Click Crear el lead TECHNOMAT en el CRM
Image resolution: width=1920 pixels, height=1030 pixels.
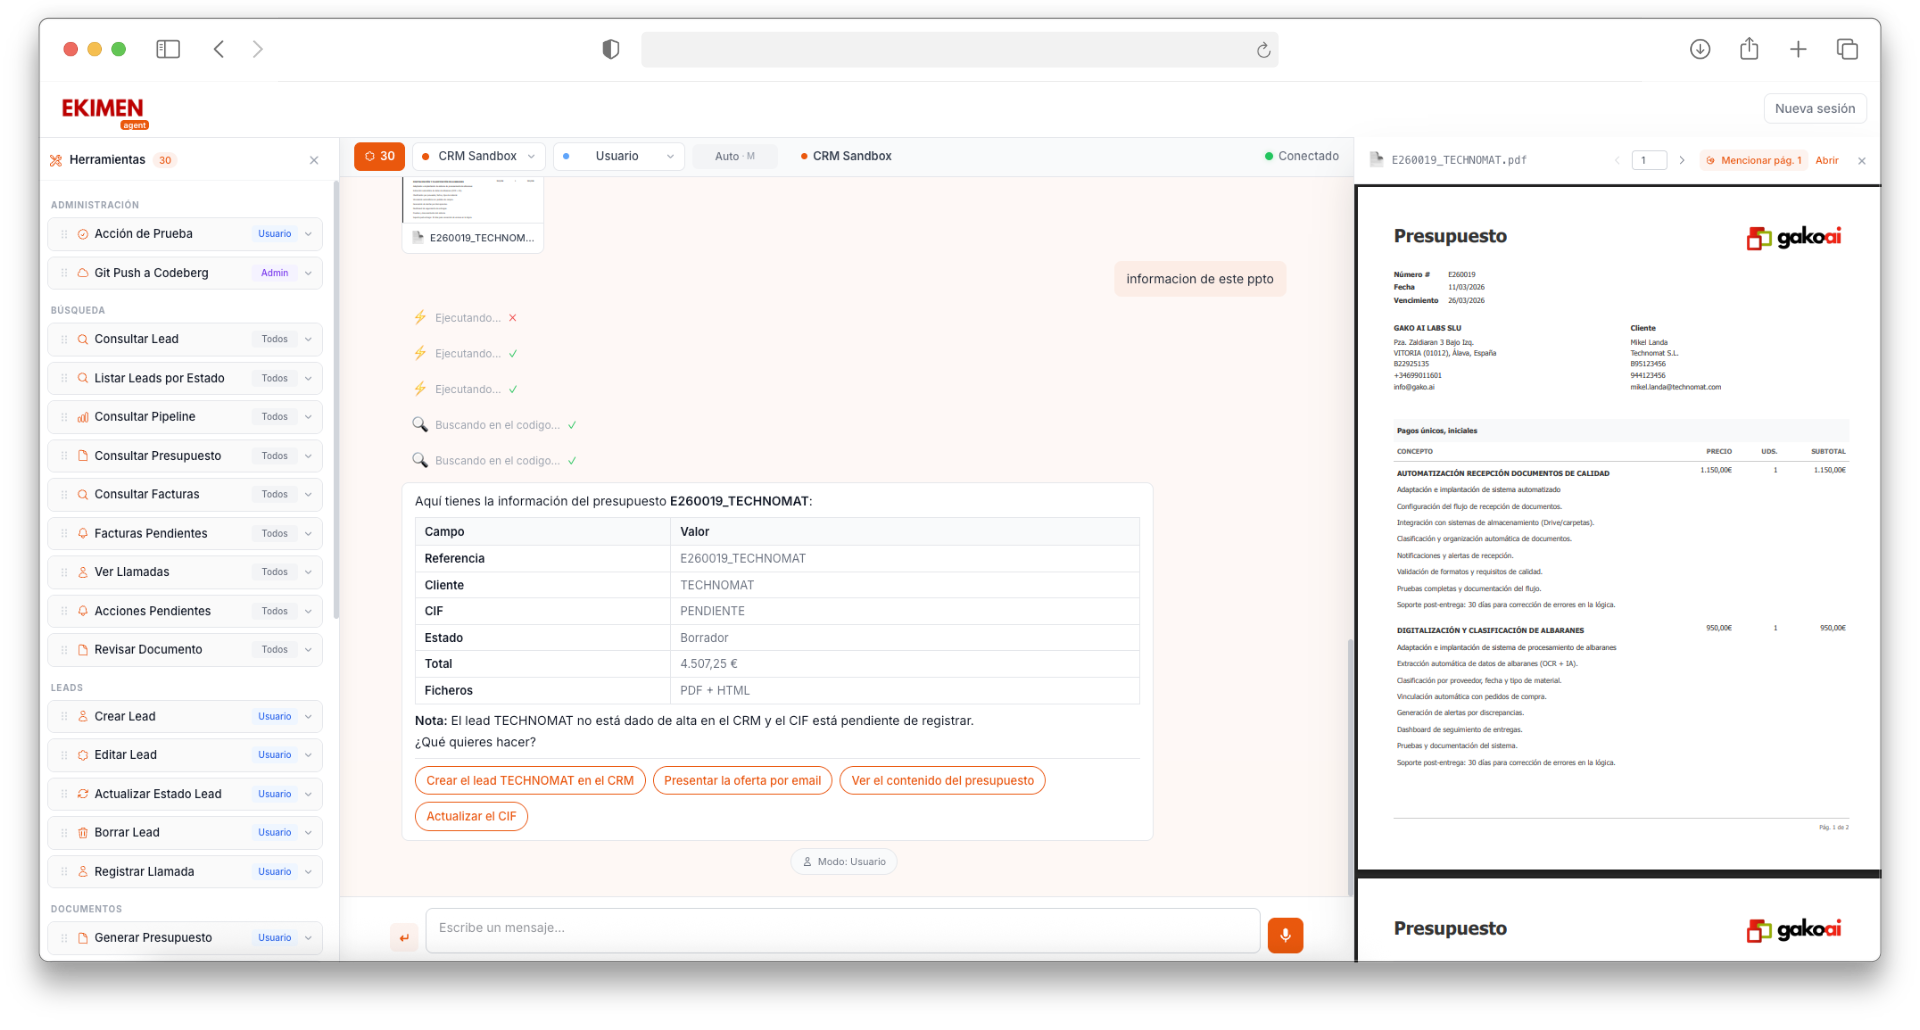[x=529, y=780]
